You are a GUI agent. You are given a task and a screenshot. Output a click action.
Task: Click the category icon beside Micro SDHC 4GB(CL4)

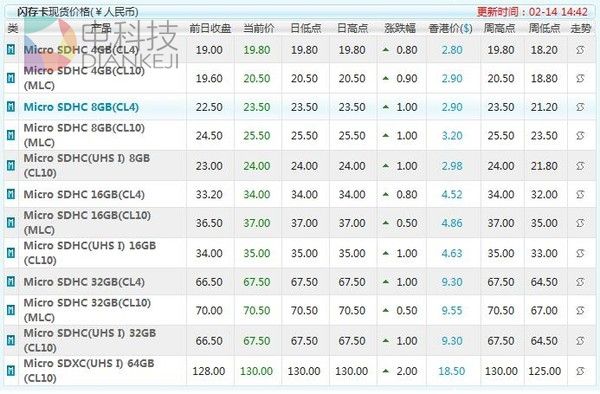click(11, 49)
